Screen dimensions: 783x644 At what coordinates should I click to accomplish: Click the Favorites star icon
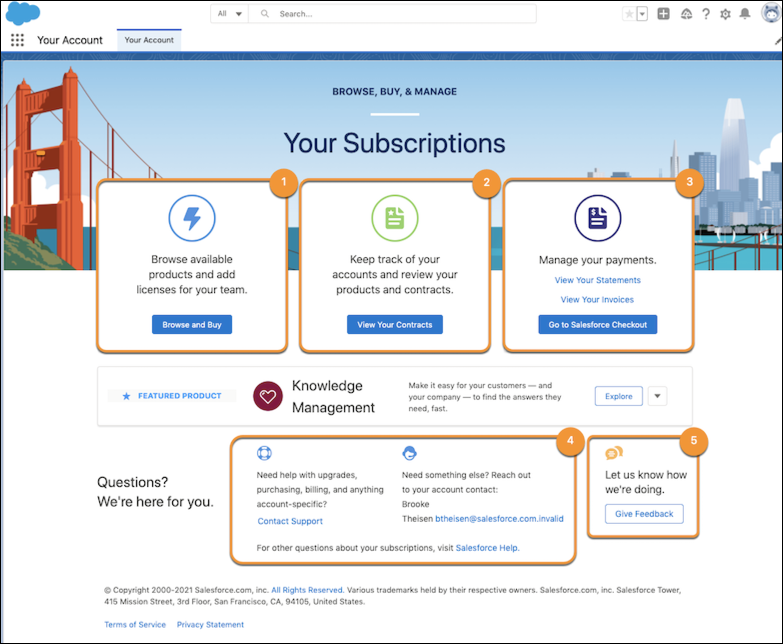point(629,14)
